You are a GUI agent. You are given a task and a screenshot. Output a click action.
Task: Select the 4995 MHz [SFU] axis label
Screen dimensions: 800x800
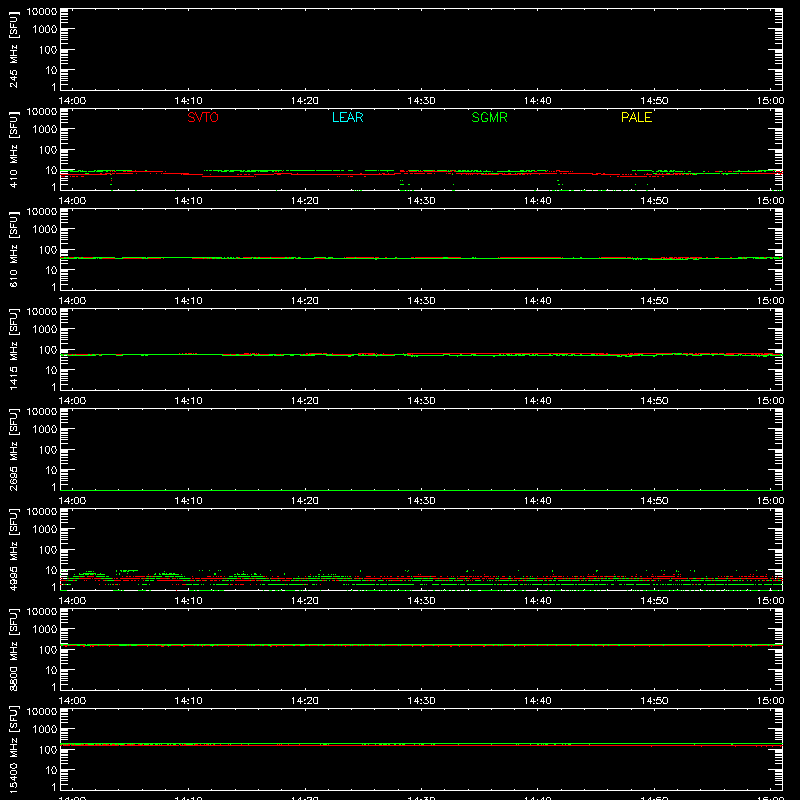tap(13, 550)
